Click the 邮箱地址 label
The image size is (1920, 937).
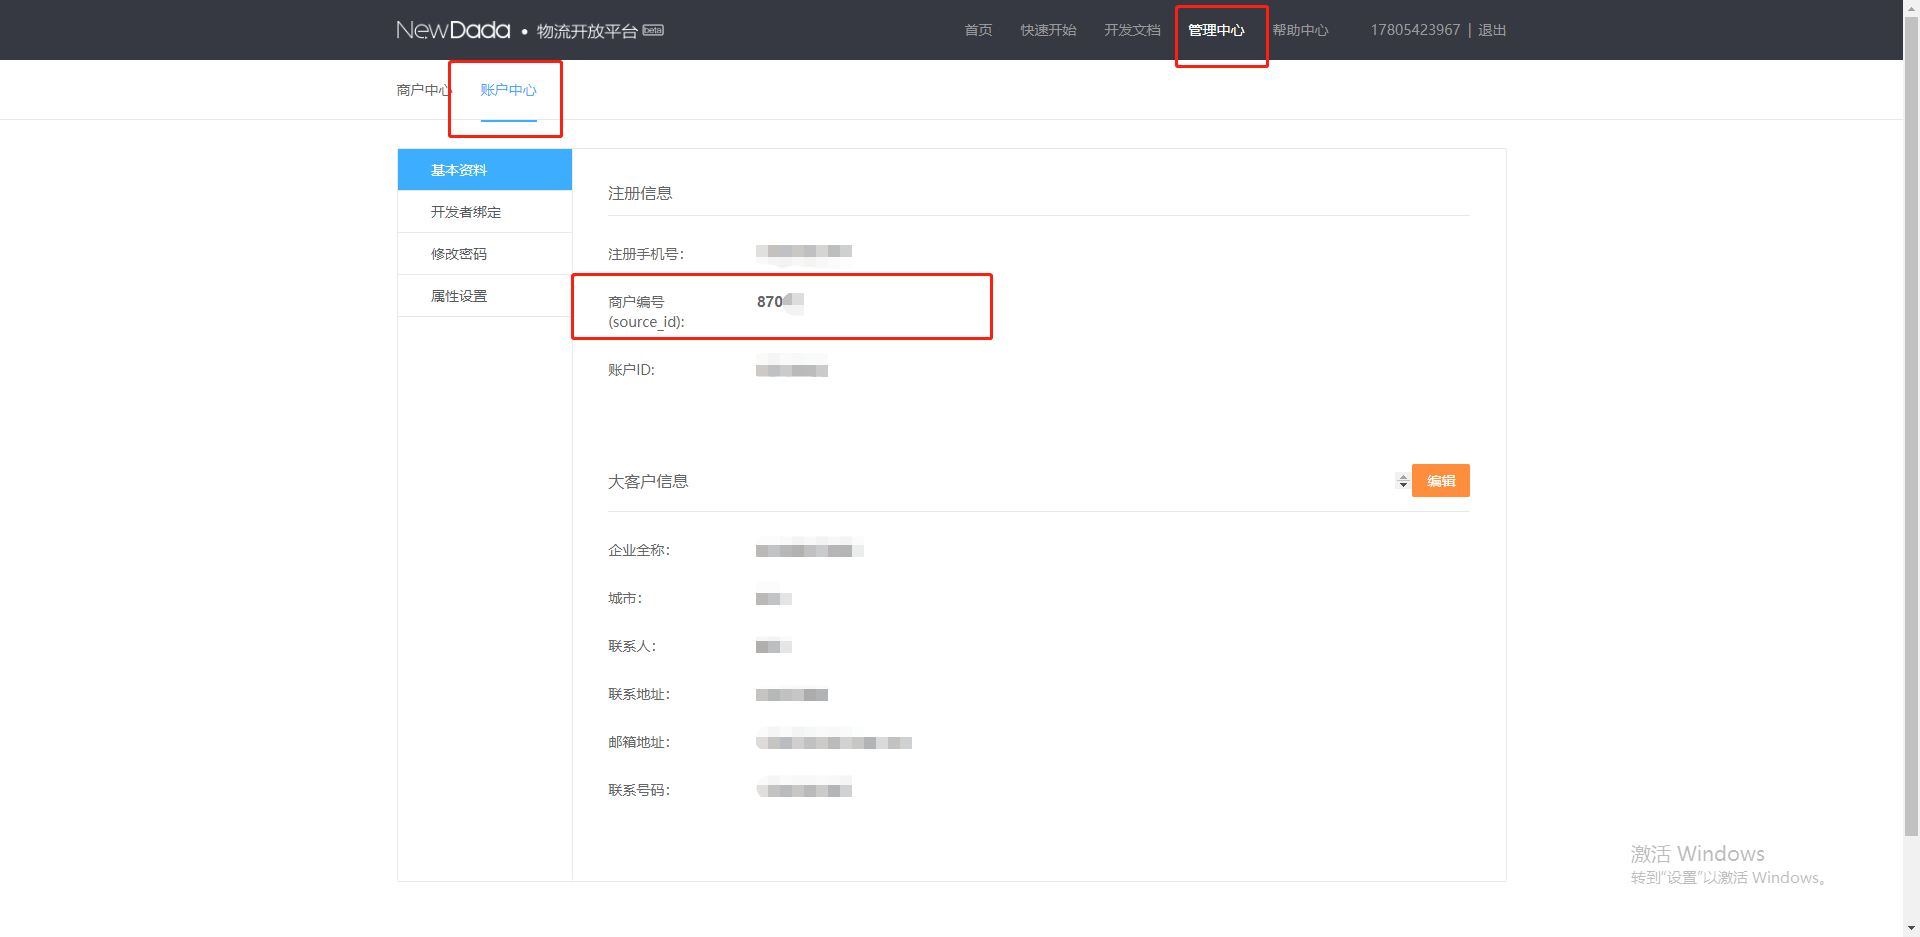(639, 742)
